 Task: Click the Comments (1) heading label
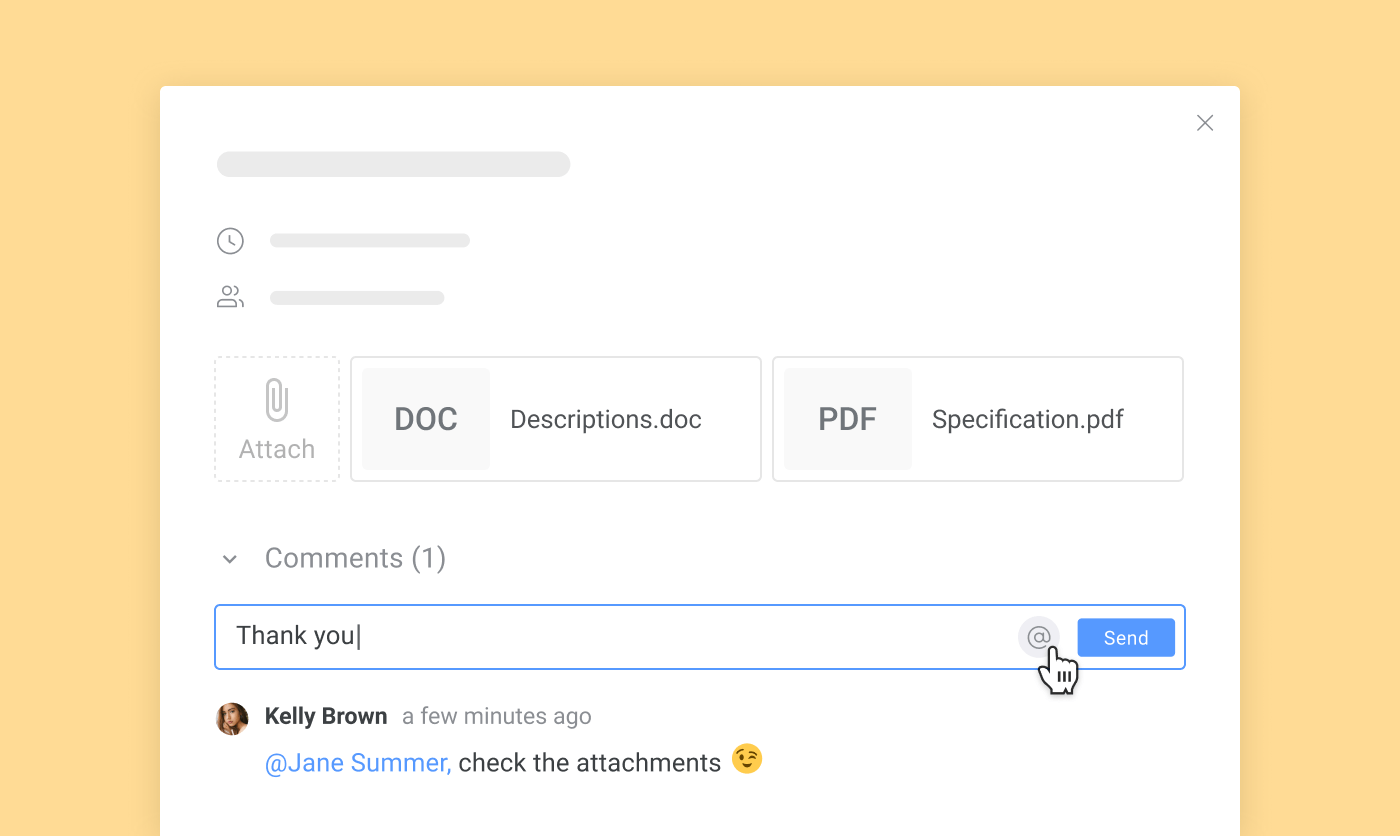coord(355,558)
